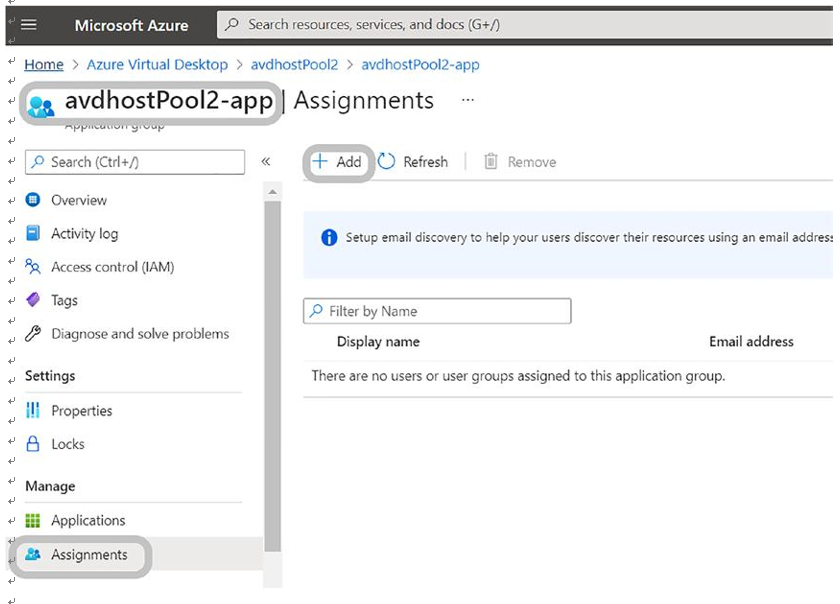
Task: Click the Properties icon
Action: pos(33,410)
